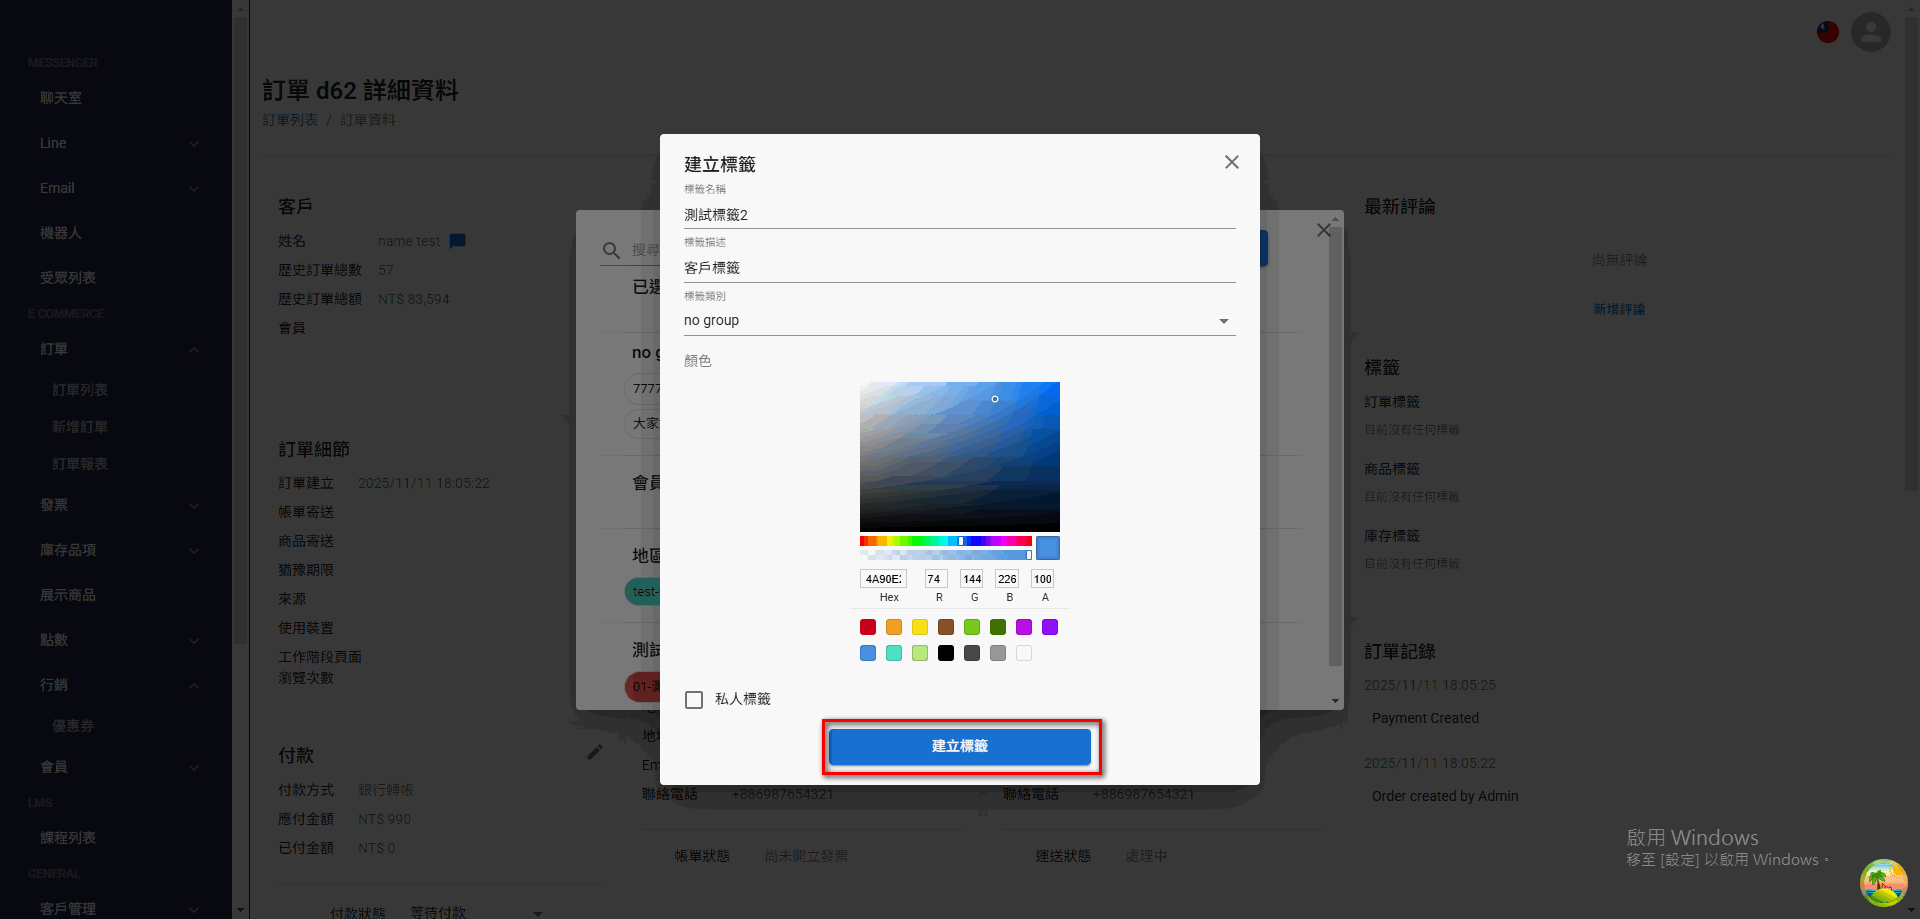Image resolution: width=1920 pixels, height=919 pixels.
Task: Pick the purple preset color swatch
Action: coord(1050,627)
